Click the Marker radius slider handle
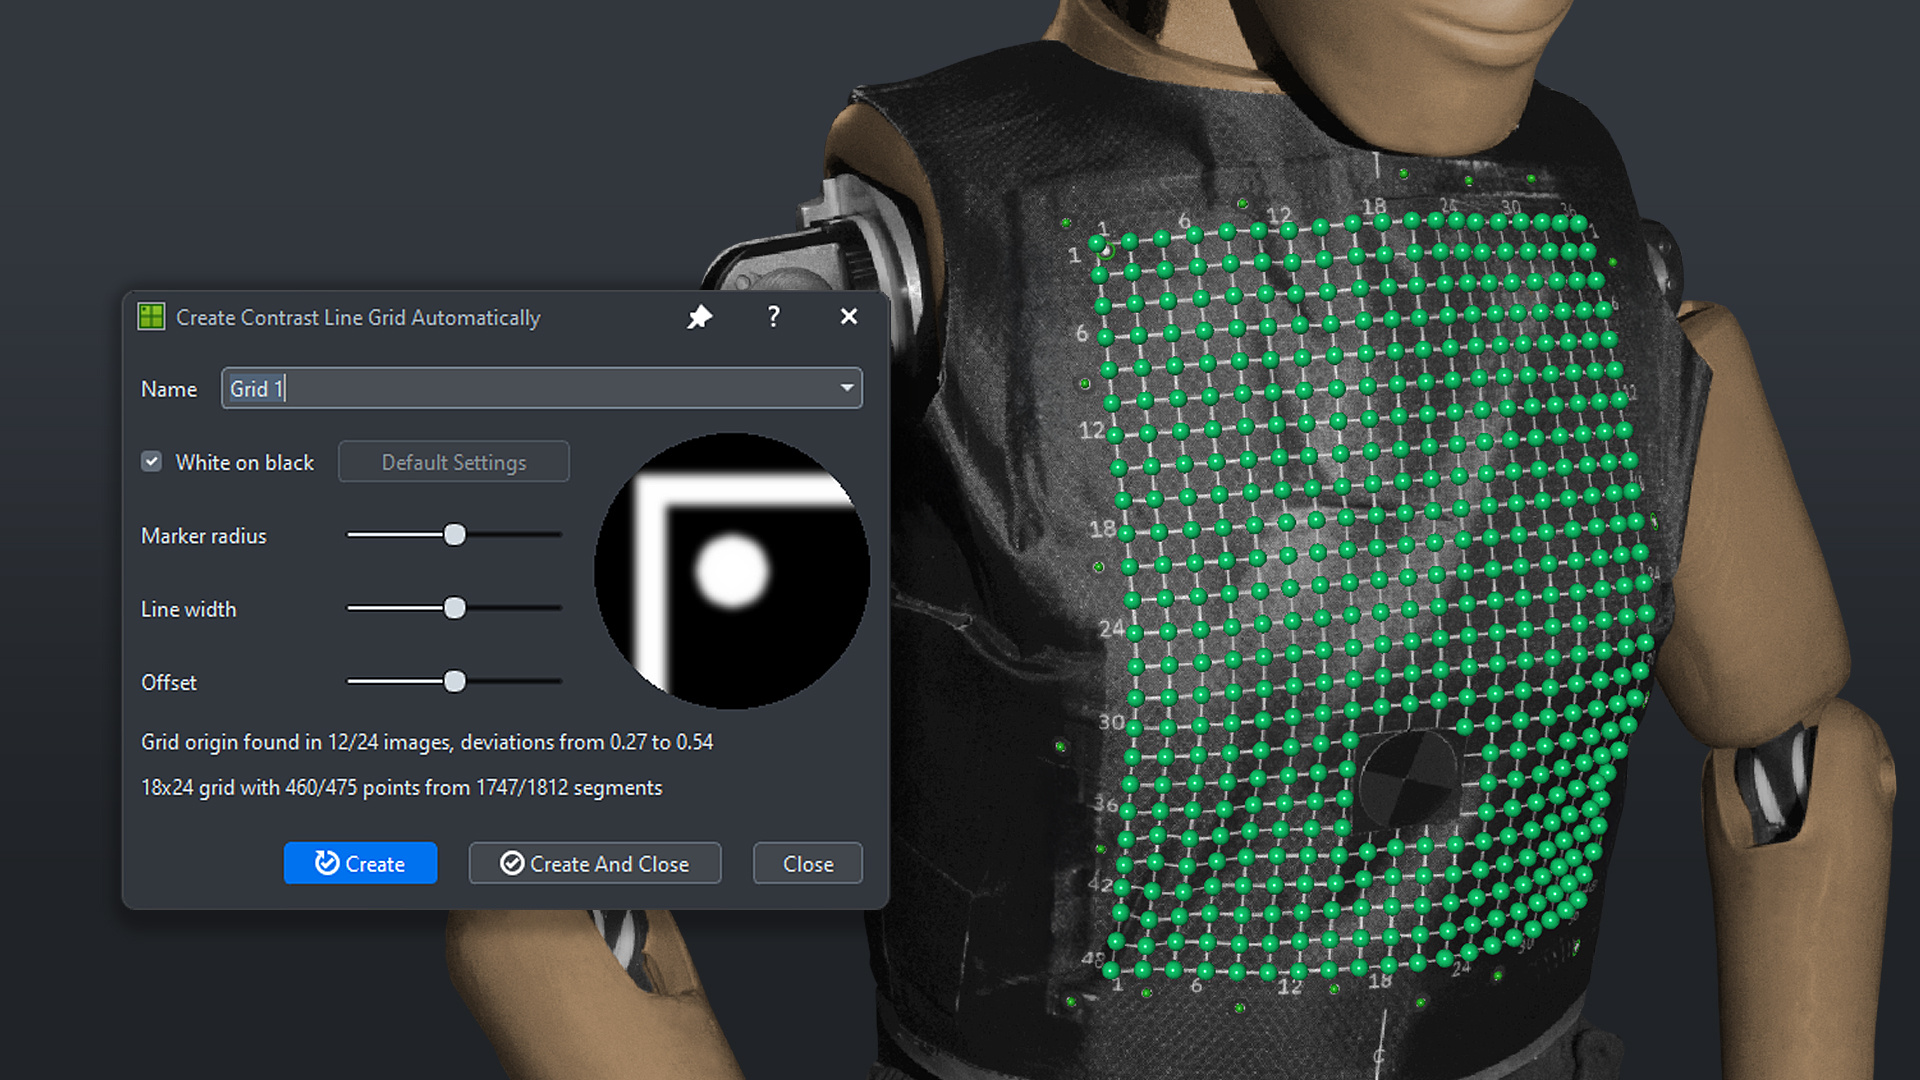This screenshot has height=1080, width=1920. [454, 535]
